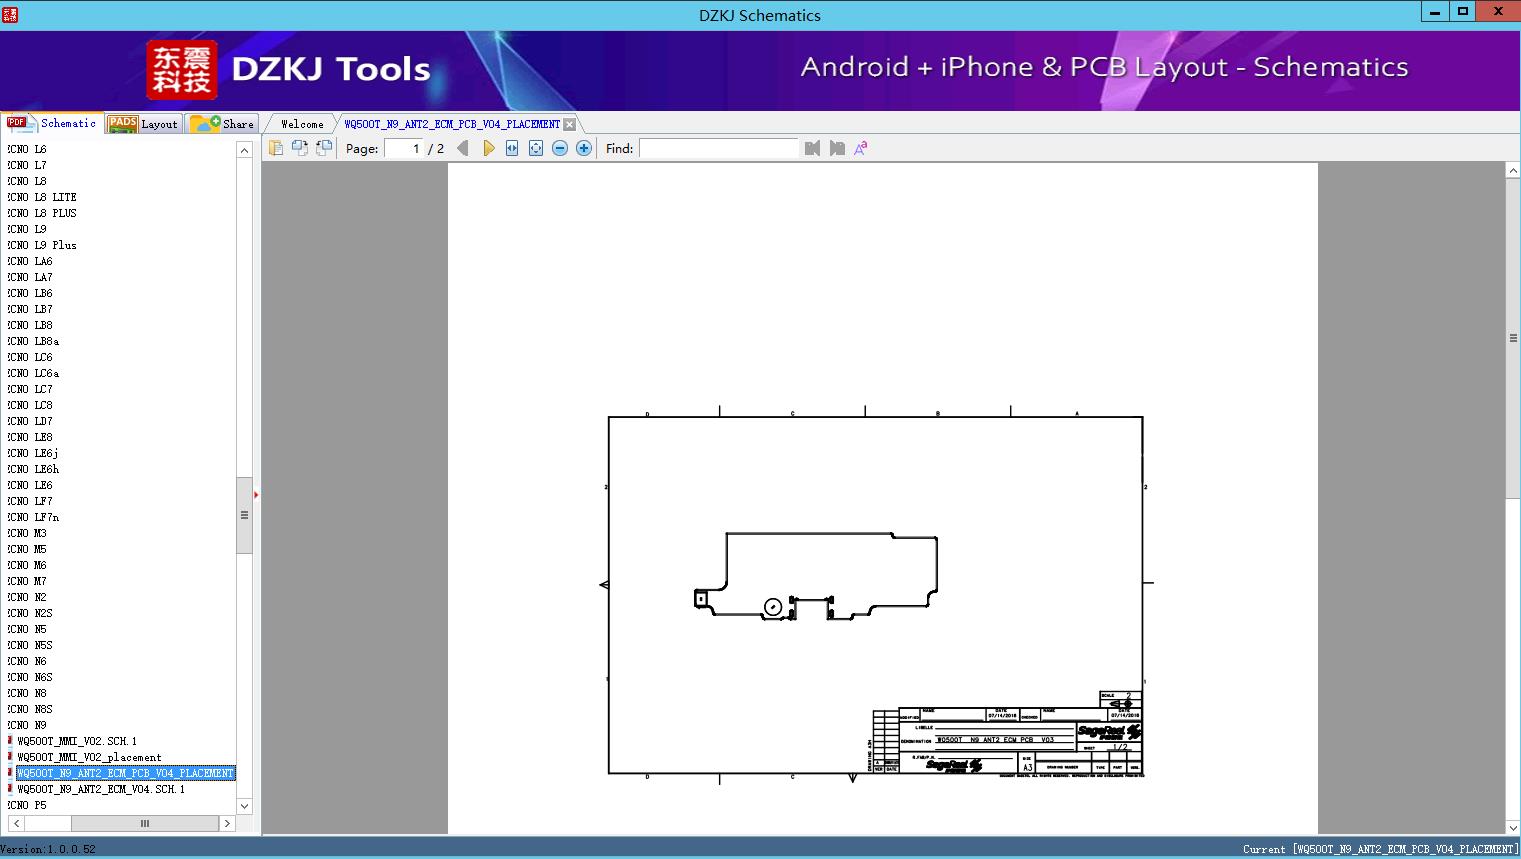
Task: Click the fit width icon
Action: click(x=512, y=148)
